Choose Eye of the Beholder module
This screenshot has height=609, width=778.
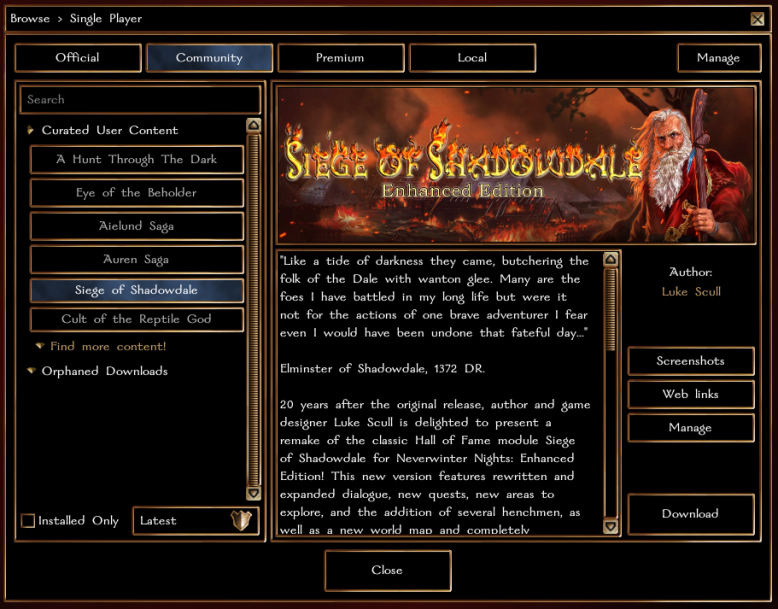[136, 193]
